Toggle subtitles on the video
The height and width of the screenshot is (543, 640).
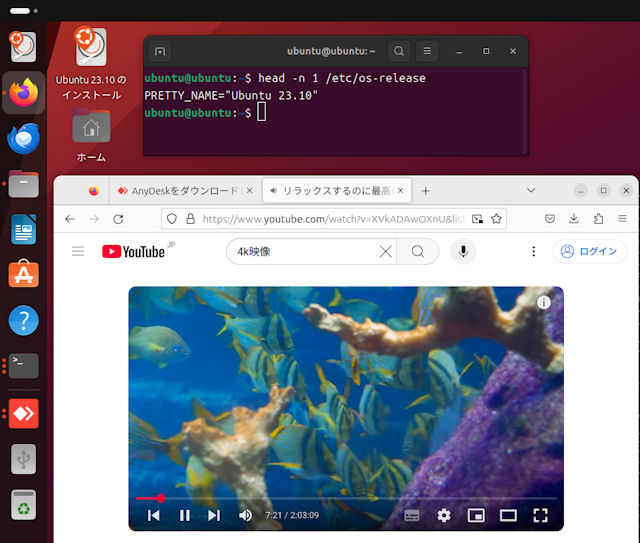[411, 516]
